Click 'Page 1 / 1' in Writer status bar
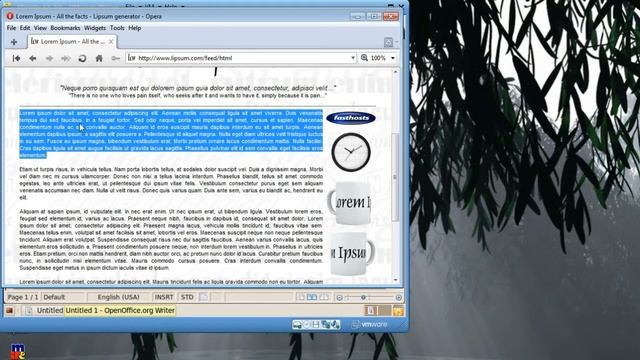The height and width of the screenshot is (360, 640). pyautogui.click(x=23, y=297)
